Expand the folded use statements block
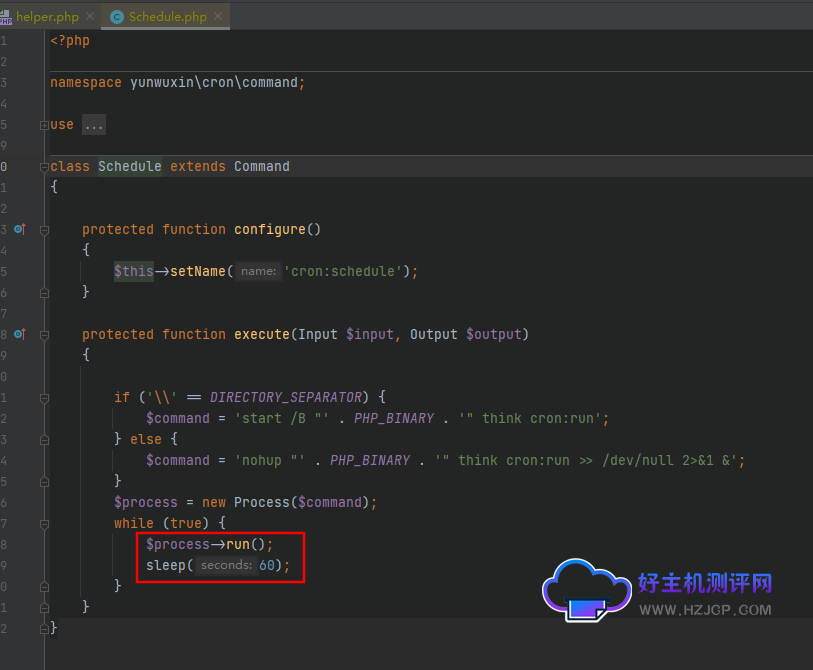 tap(43, 124)
